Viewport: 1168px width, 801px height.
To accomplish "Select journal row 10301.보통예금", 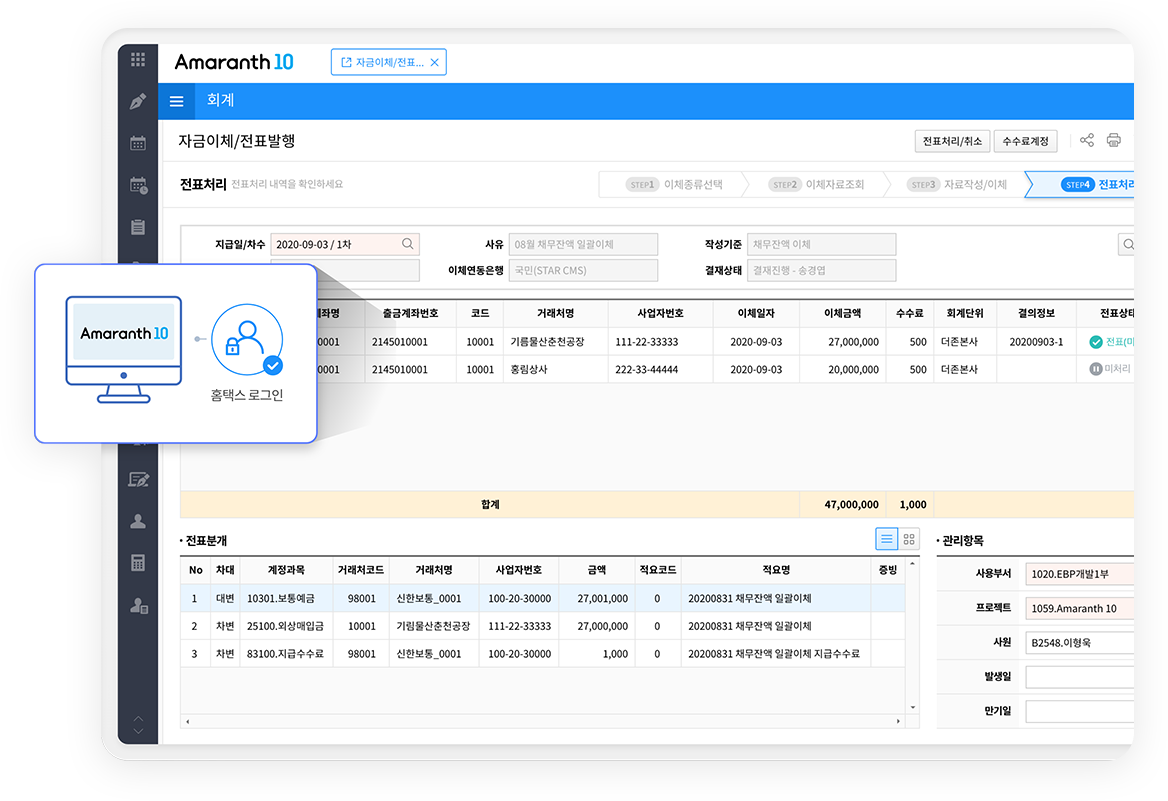I will 542,598.
